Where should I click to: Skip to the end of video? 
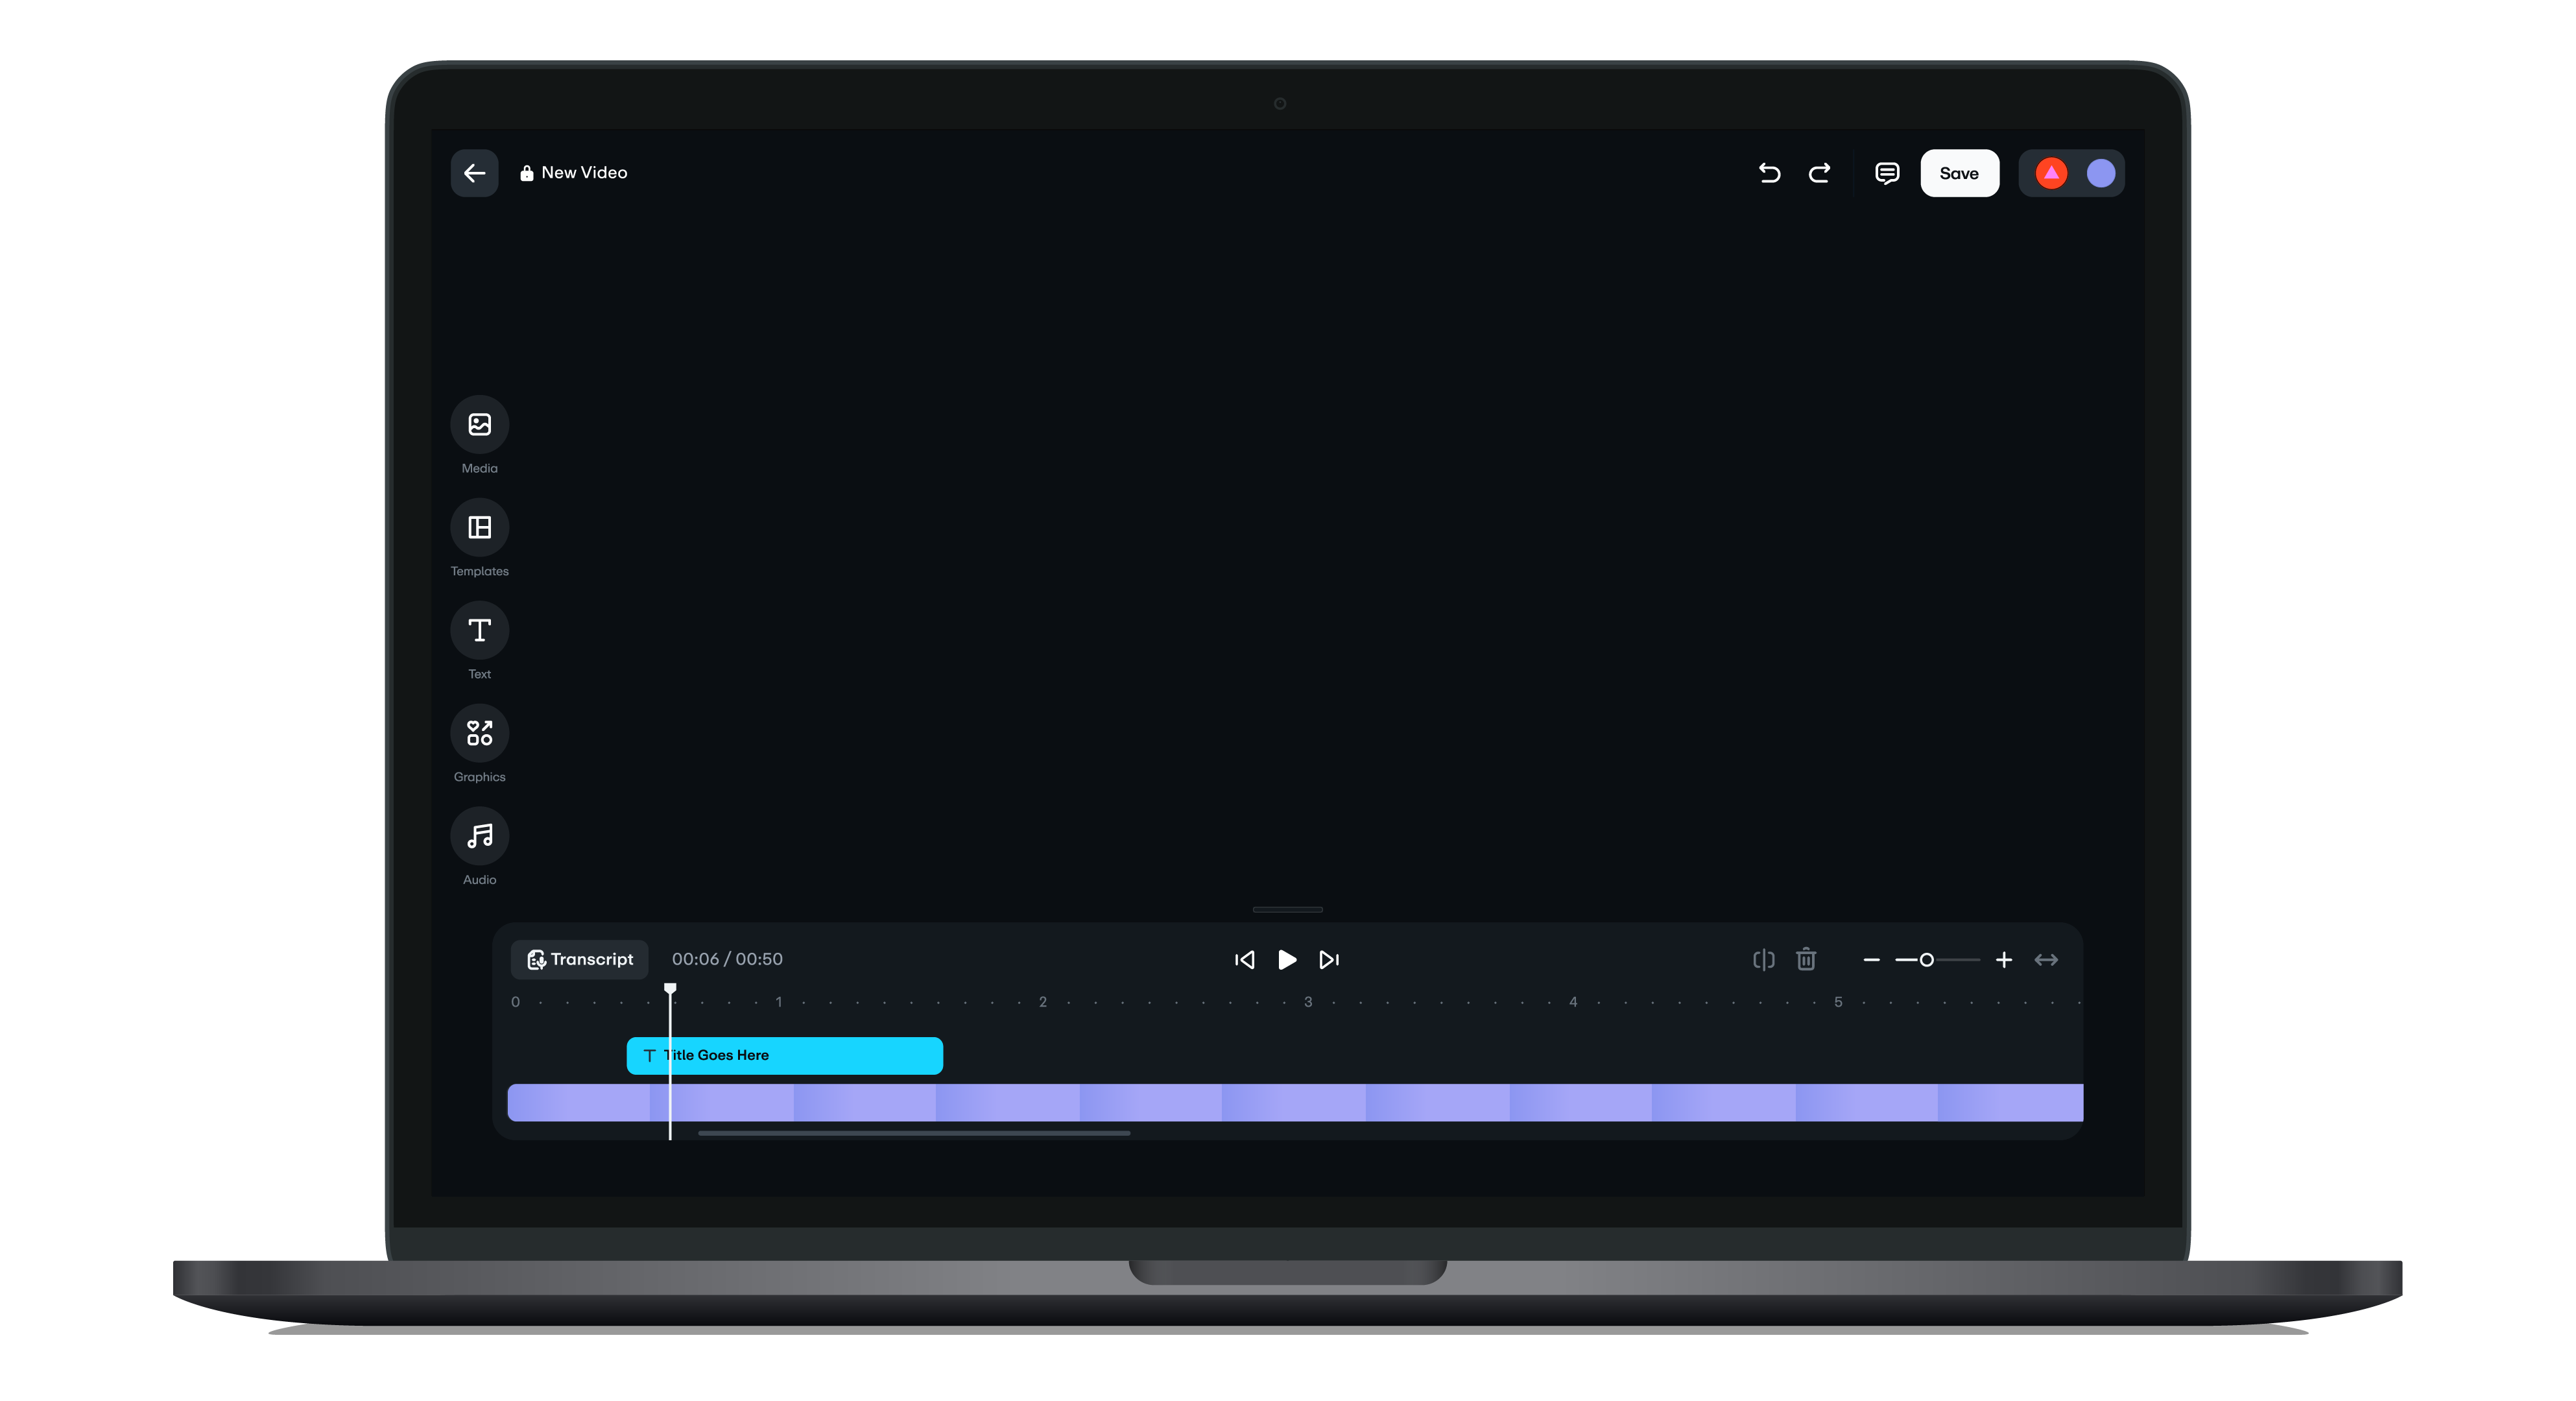pos(1328,960)
